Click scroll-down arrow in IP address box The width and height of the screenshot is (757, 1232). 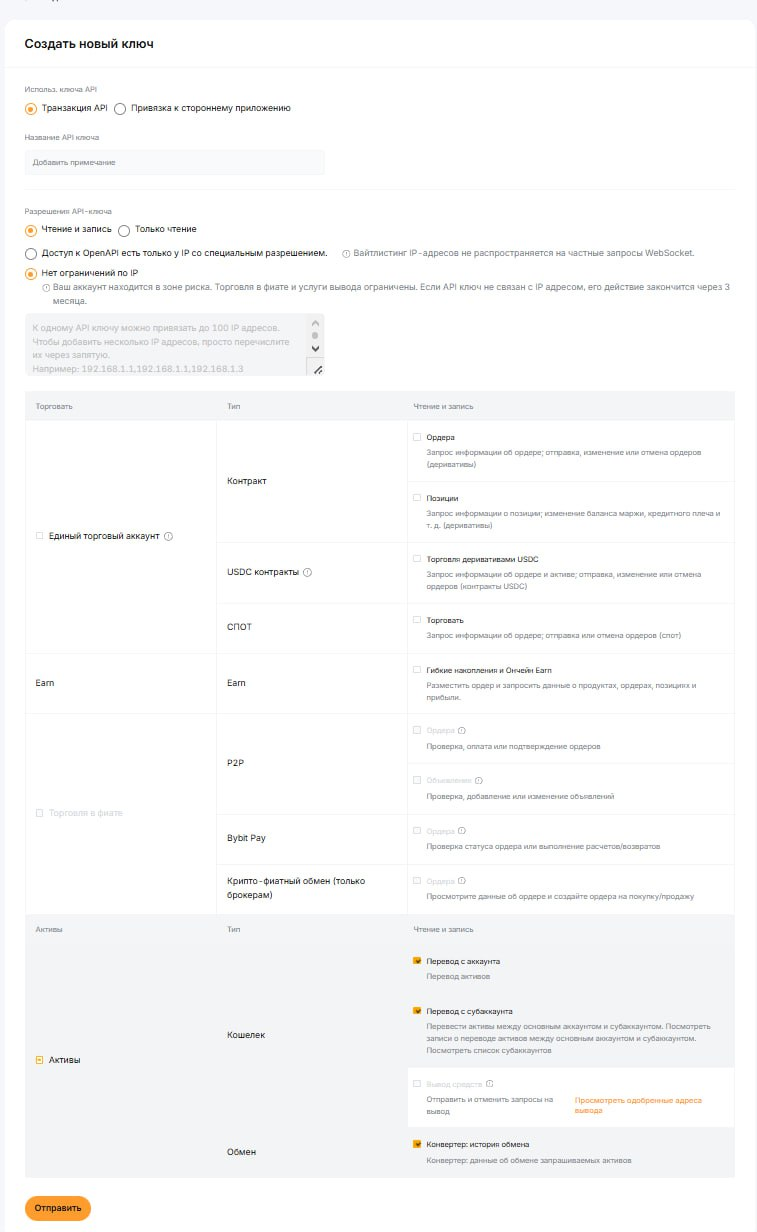coord(315,348)
